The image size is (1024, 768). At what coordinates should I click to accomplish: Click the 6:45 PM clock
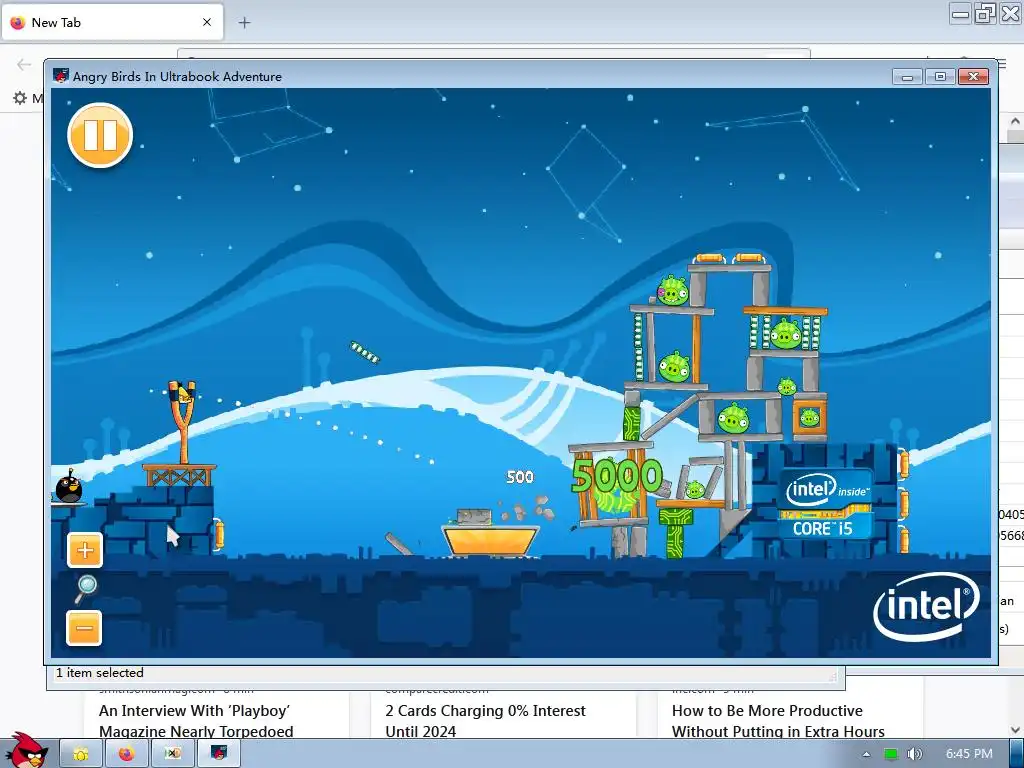969,754
